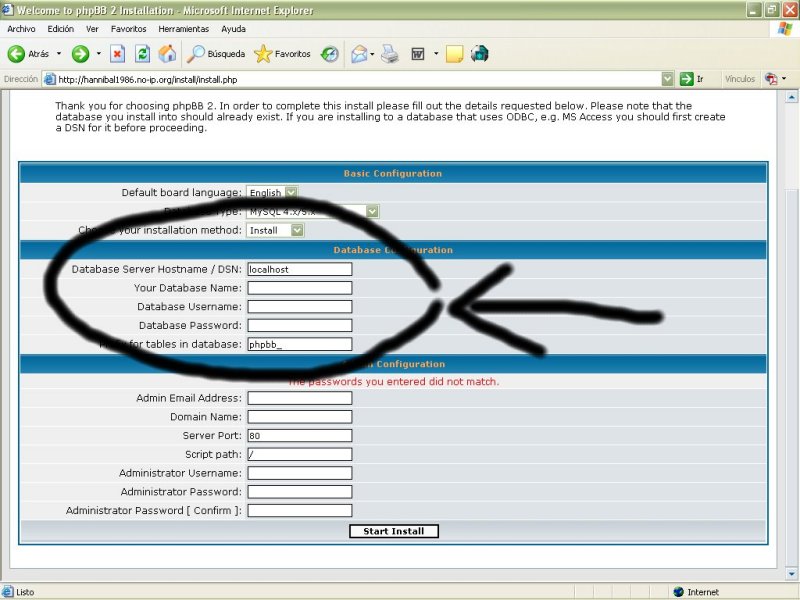
Task: Click Your Database Name field
Action: [x=300, y=288]
